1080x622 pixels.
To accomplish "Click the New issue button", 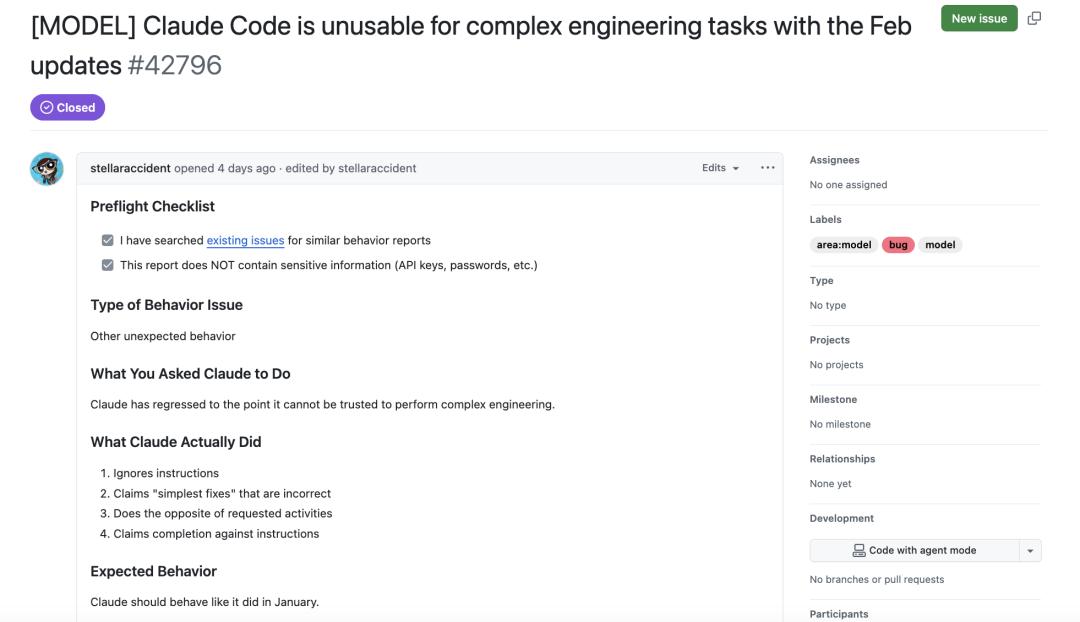I will point(978,18).
